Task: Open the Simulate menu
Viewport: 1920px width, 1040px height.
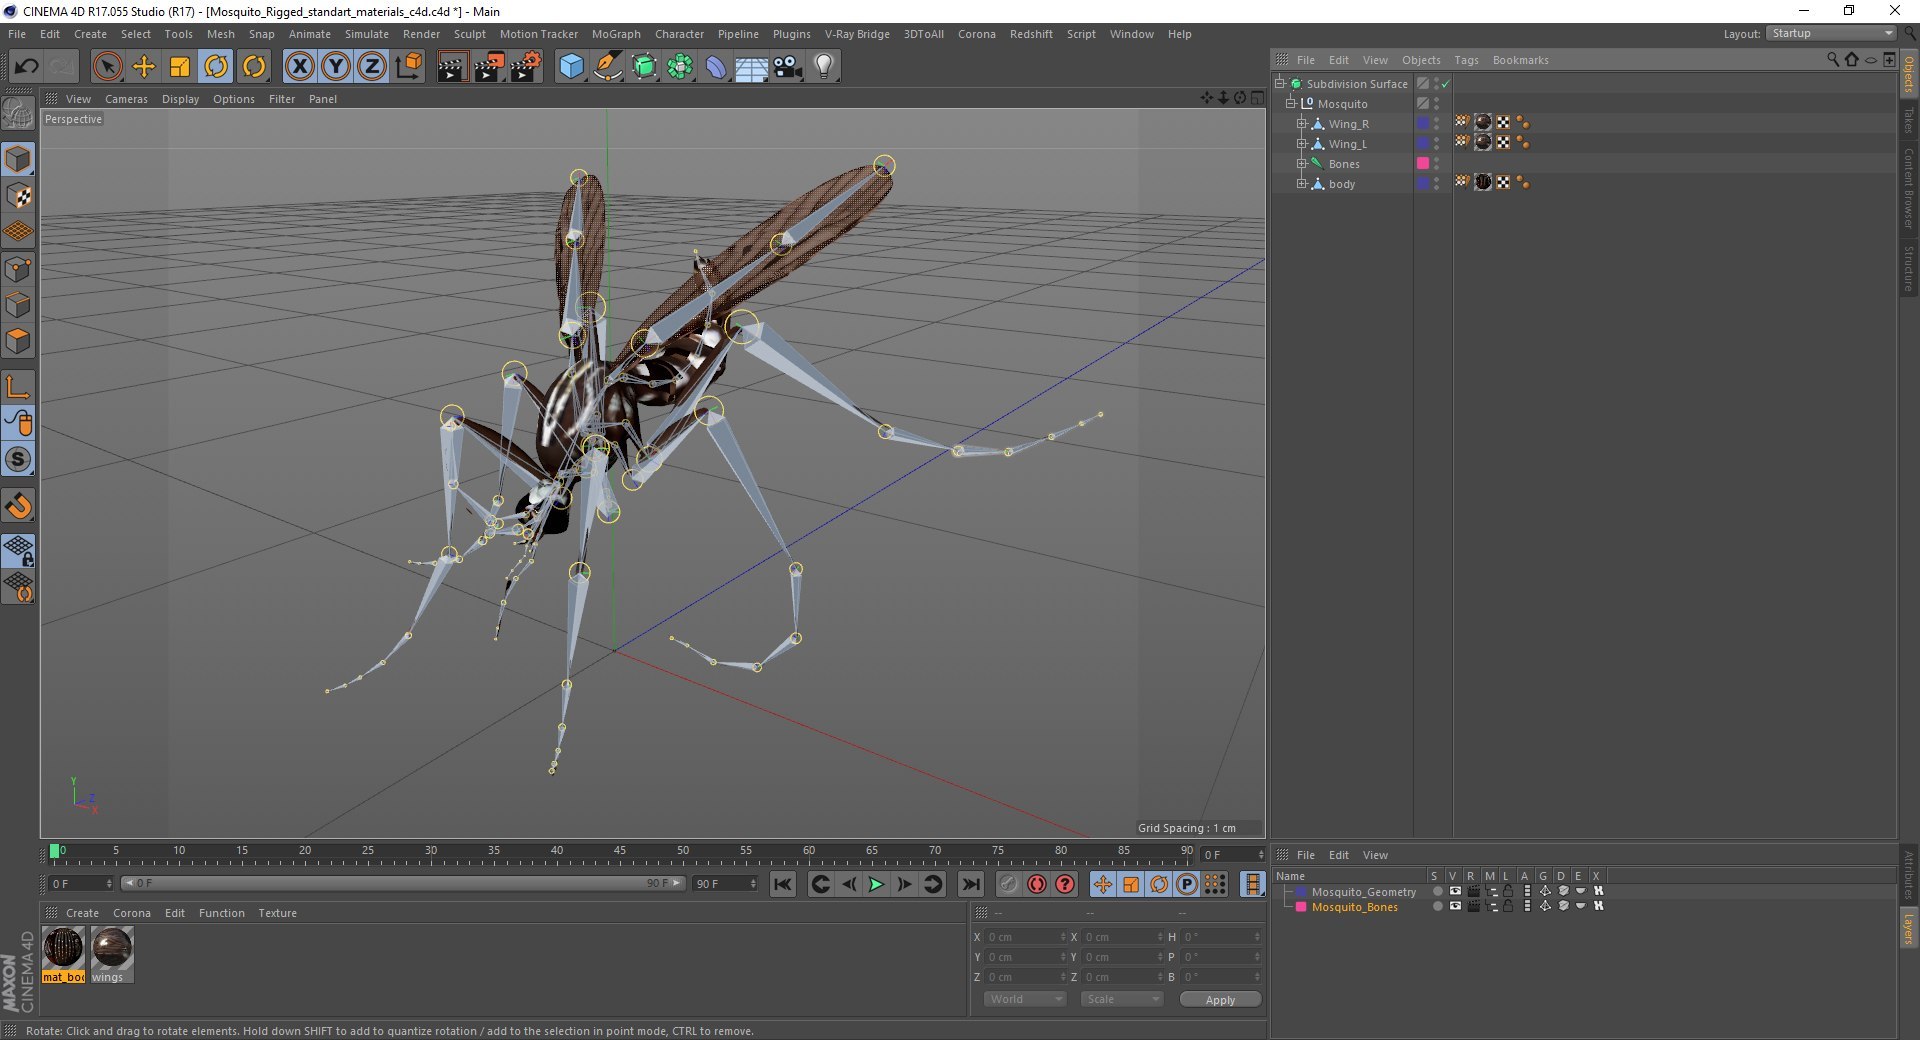Action: [366, 34]
